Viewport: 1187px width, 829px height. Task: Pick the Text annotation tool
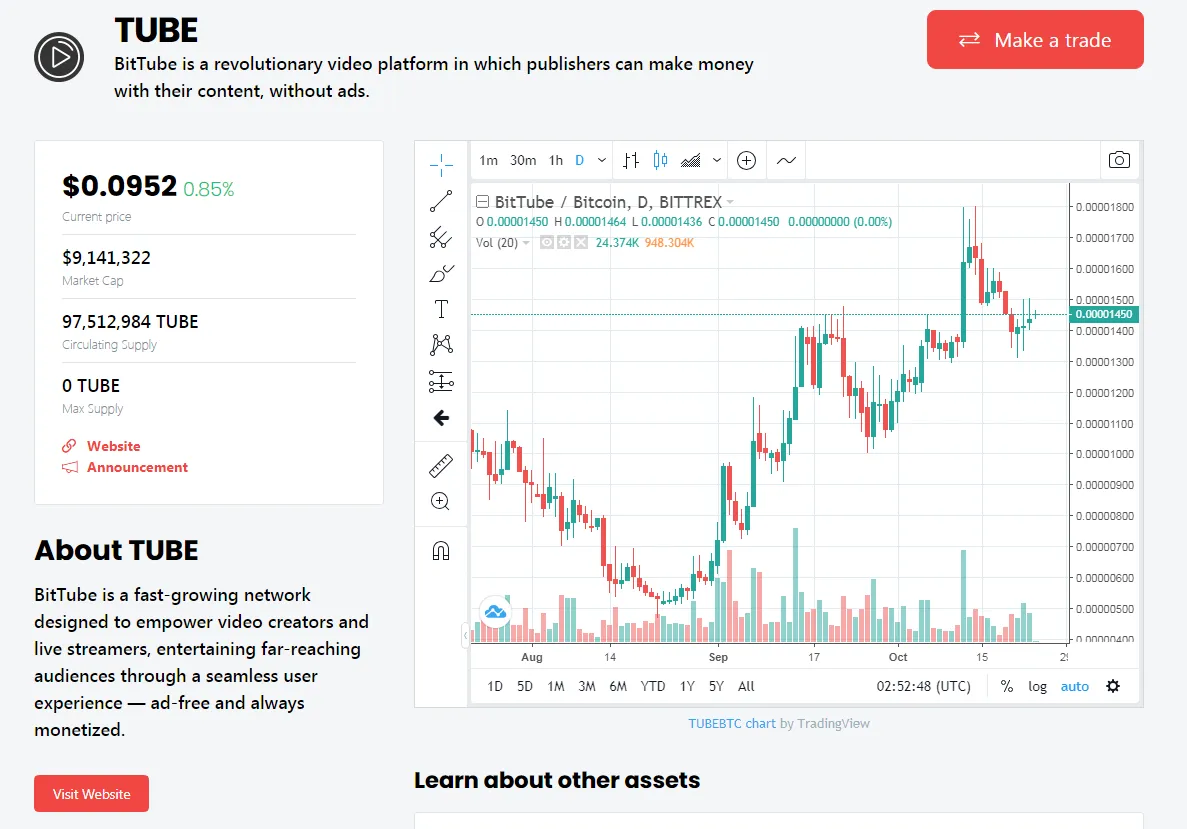441,309
